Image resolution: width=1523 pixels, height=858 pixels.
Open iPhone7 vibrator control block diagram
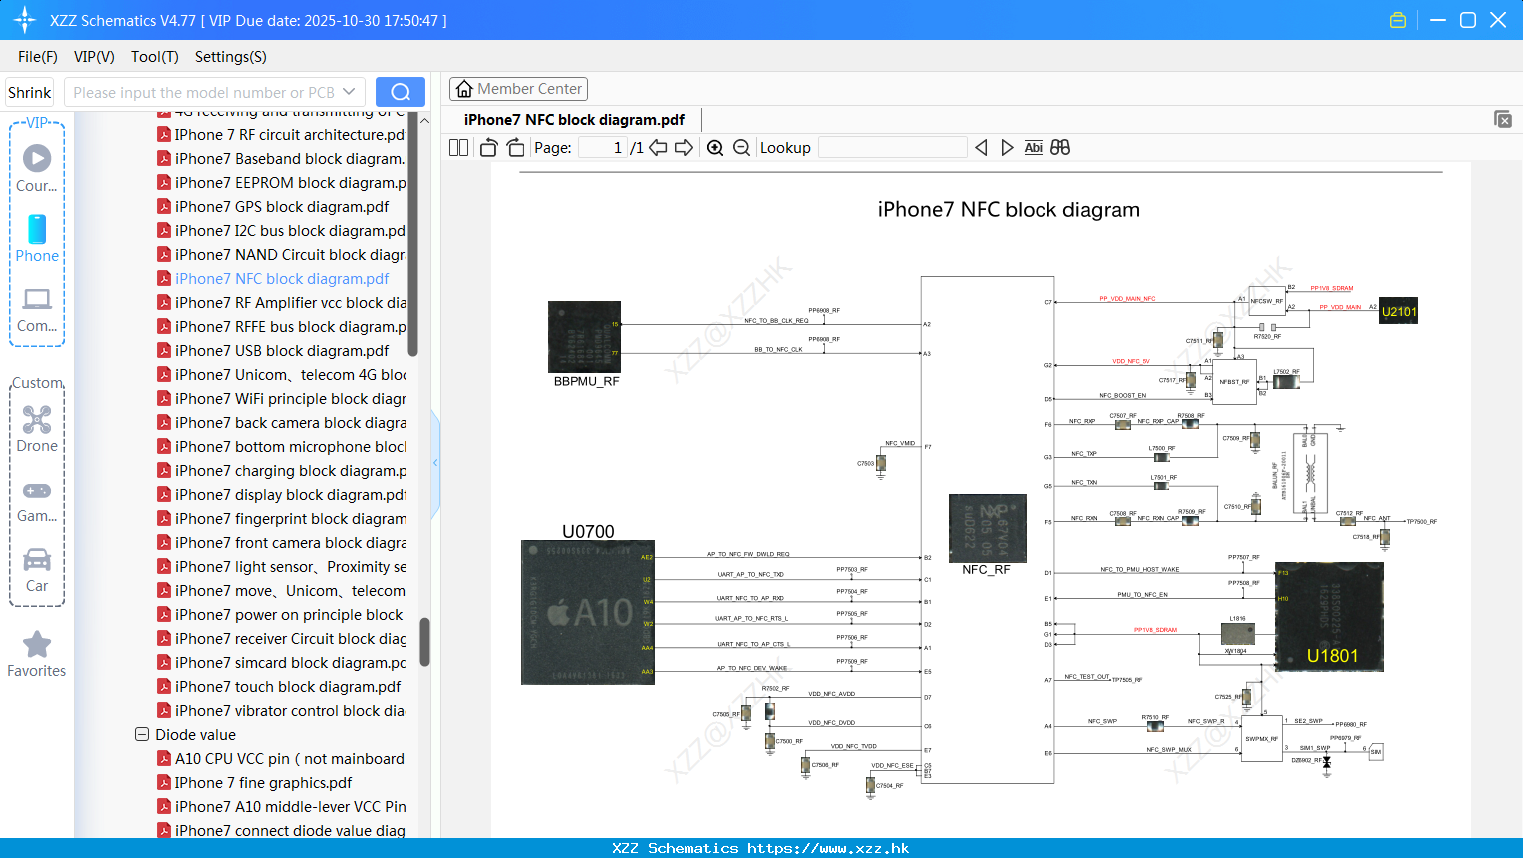tap(281, 711)
